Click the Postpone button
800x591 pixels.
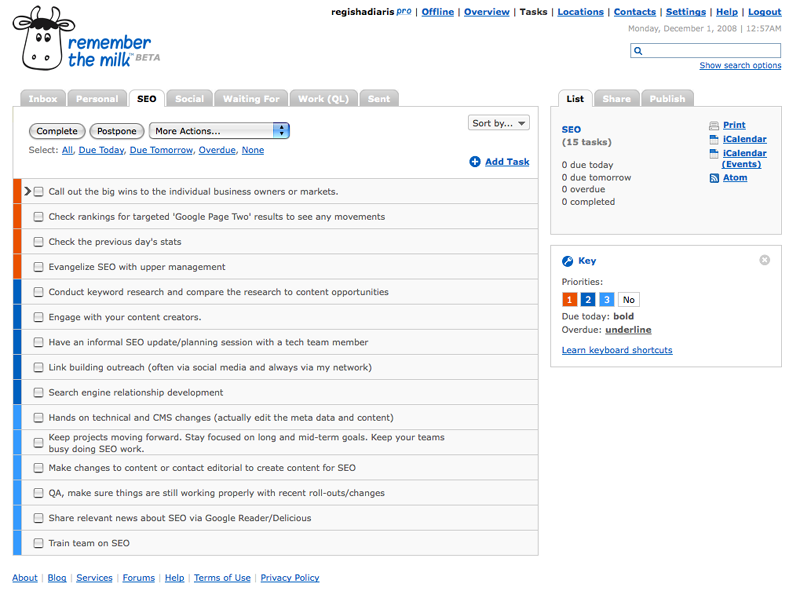click(x=116, y=131)
